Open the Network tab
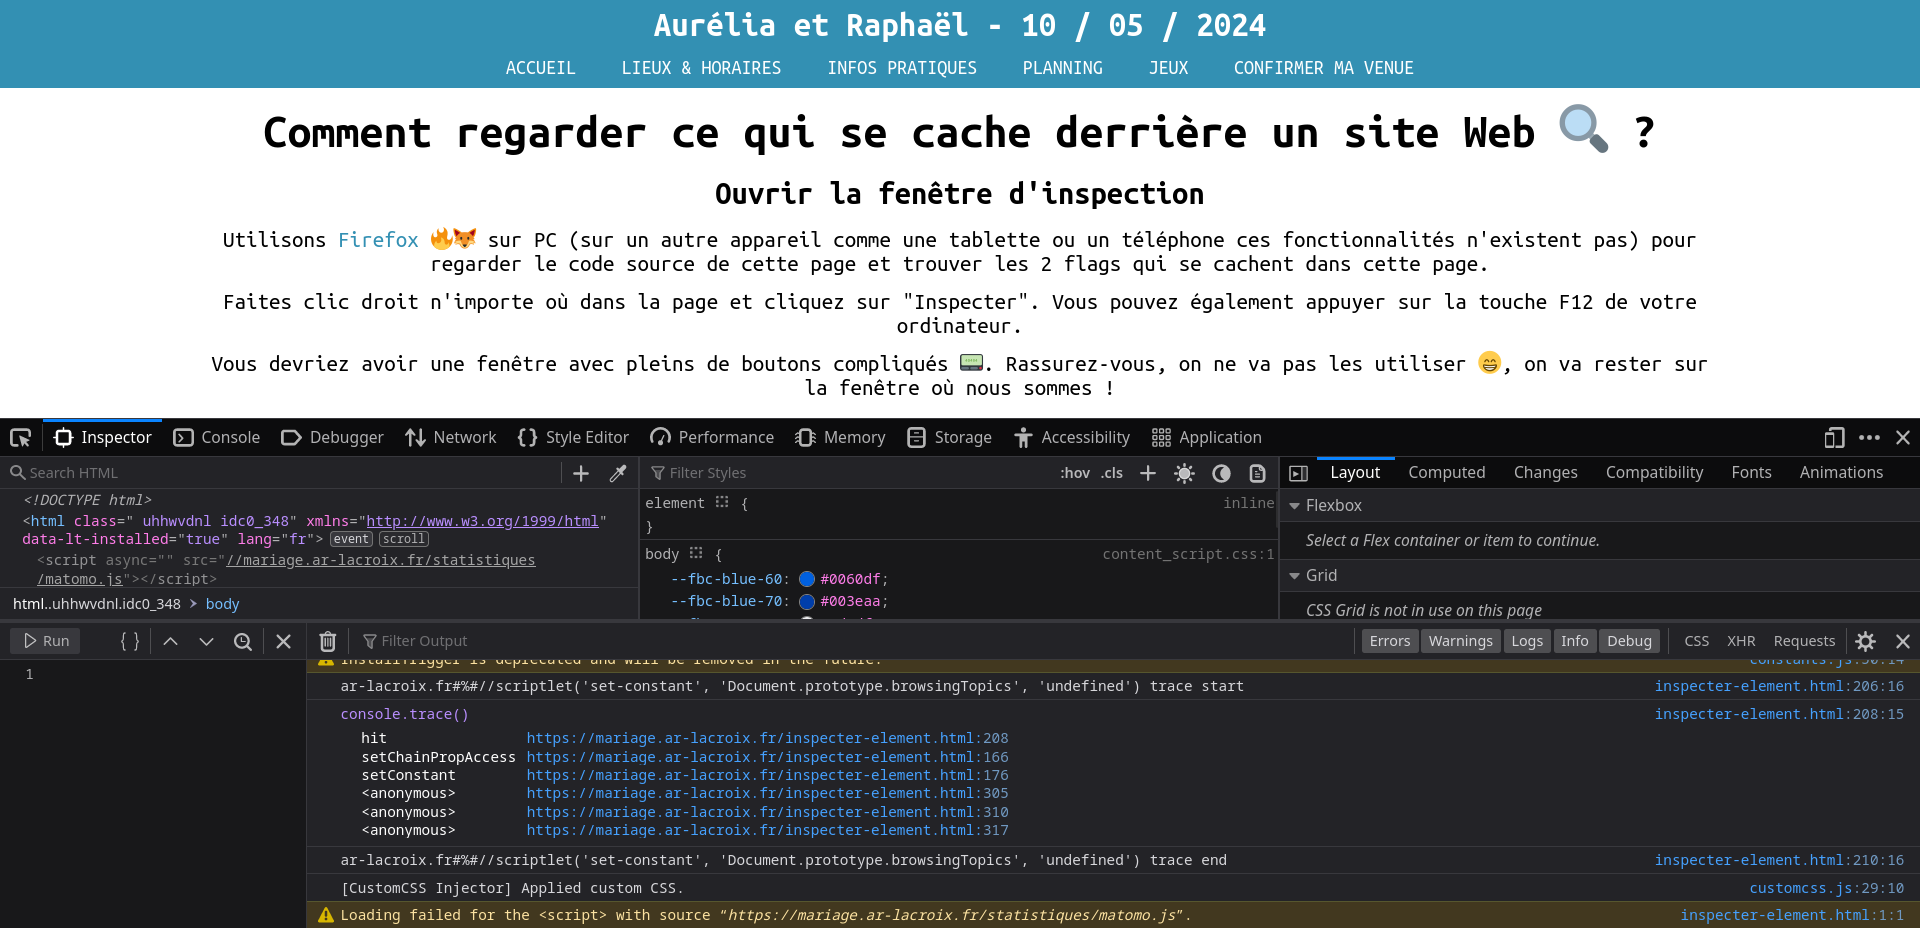This screenshot has height=928, width=1920. tap(451, 437)
